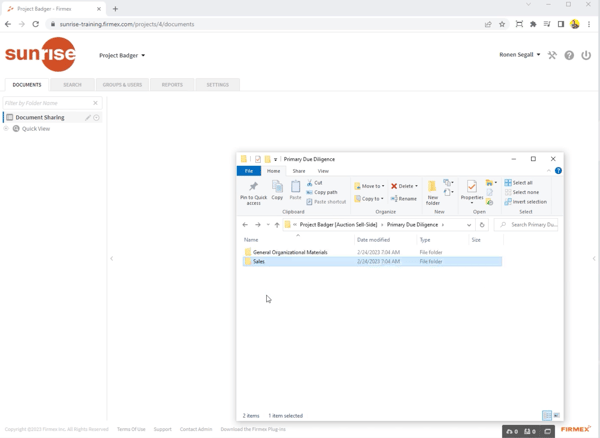Screen dimensions: 600x438
Task: Click Cut in the Explorer ribbon
Action: click(x=315, y=183)
